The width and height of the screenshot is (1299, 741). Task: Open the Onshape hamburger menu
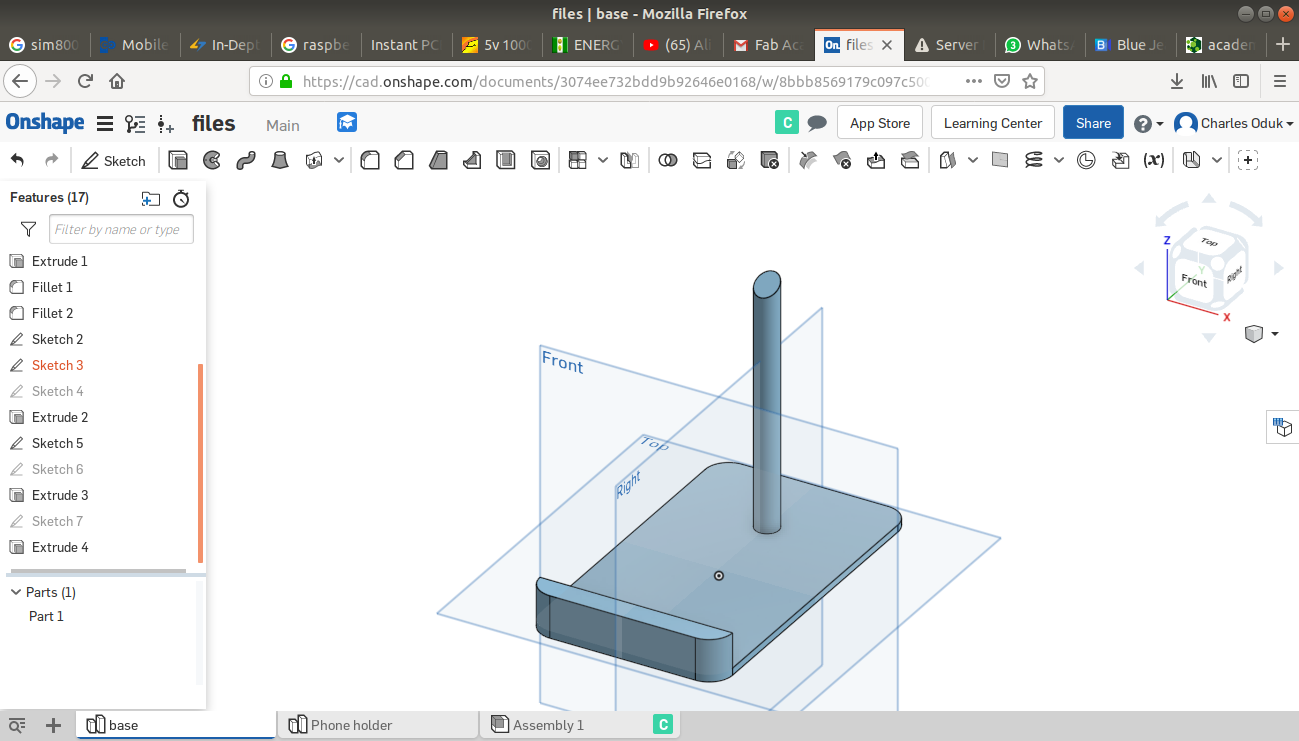coord(104,124)
